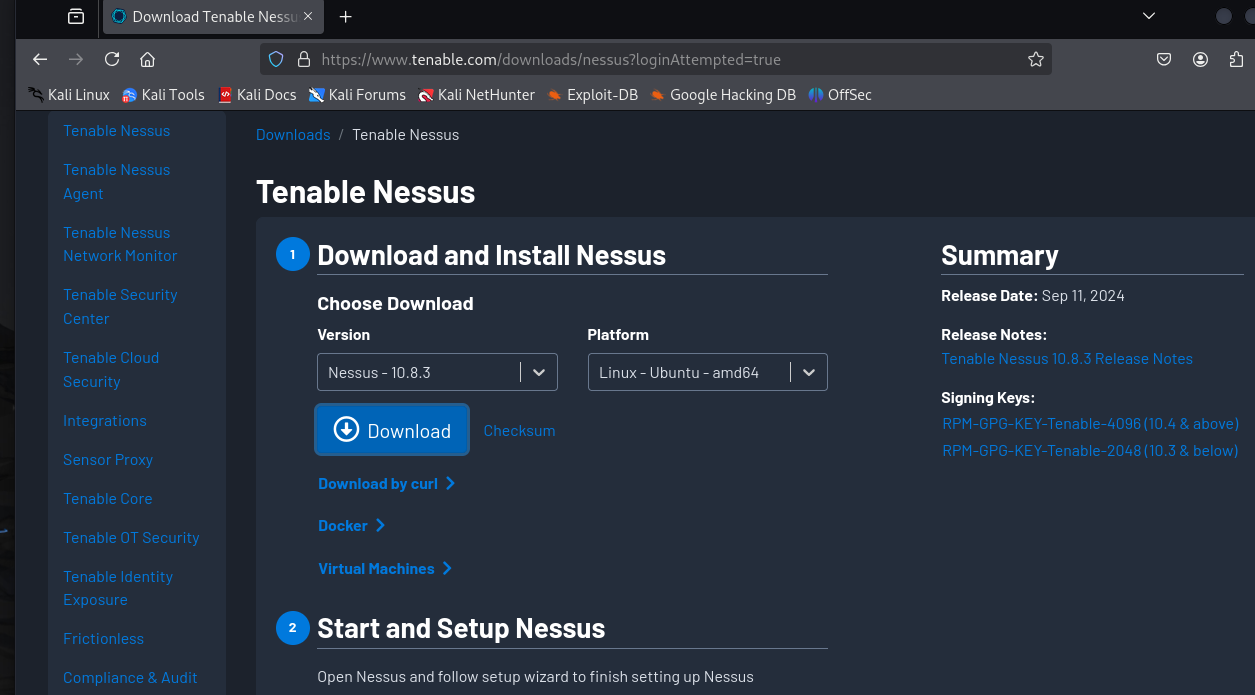Reload the current page

(112, 59)
